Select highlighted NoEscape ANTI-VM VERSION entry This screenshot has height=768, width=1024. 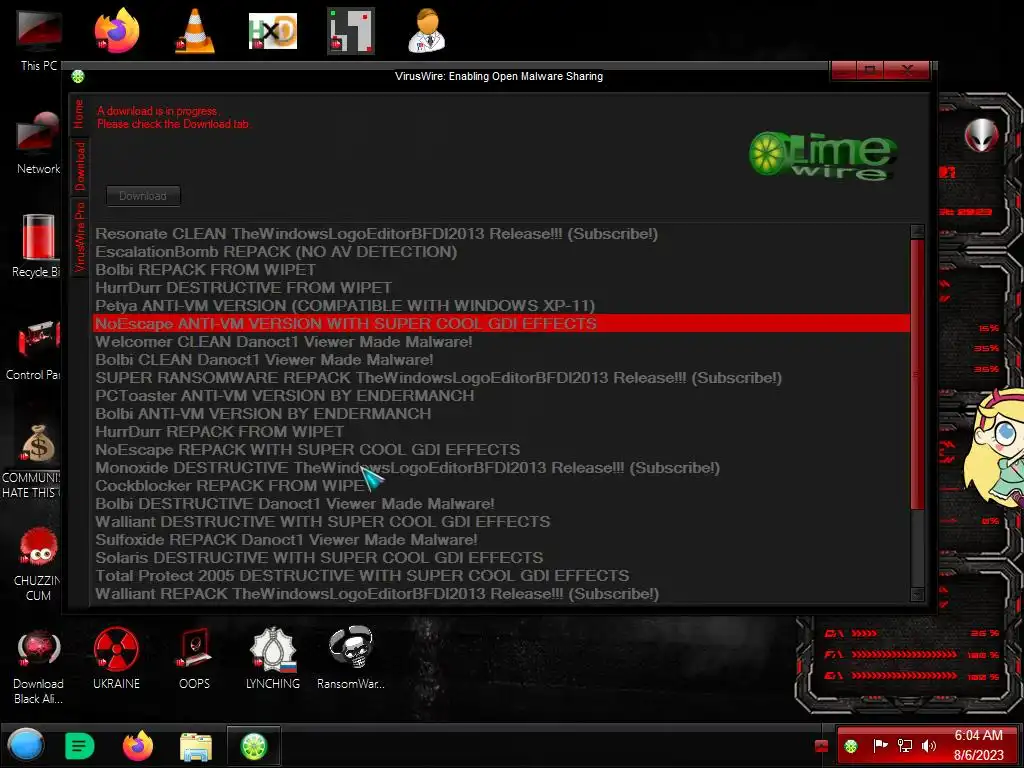point(502,324)
